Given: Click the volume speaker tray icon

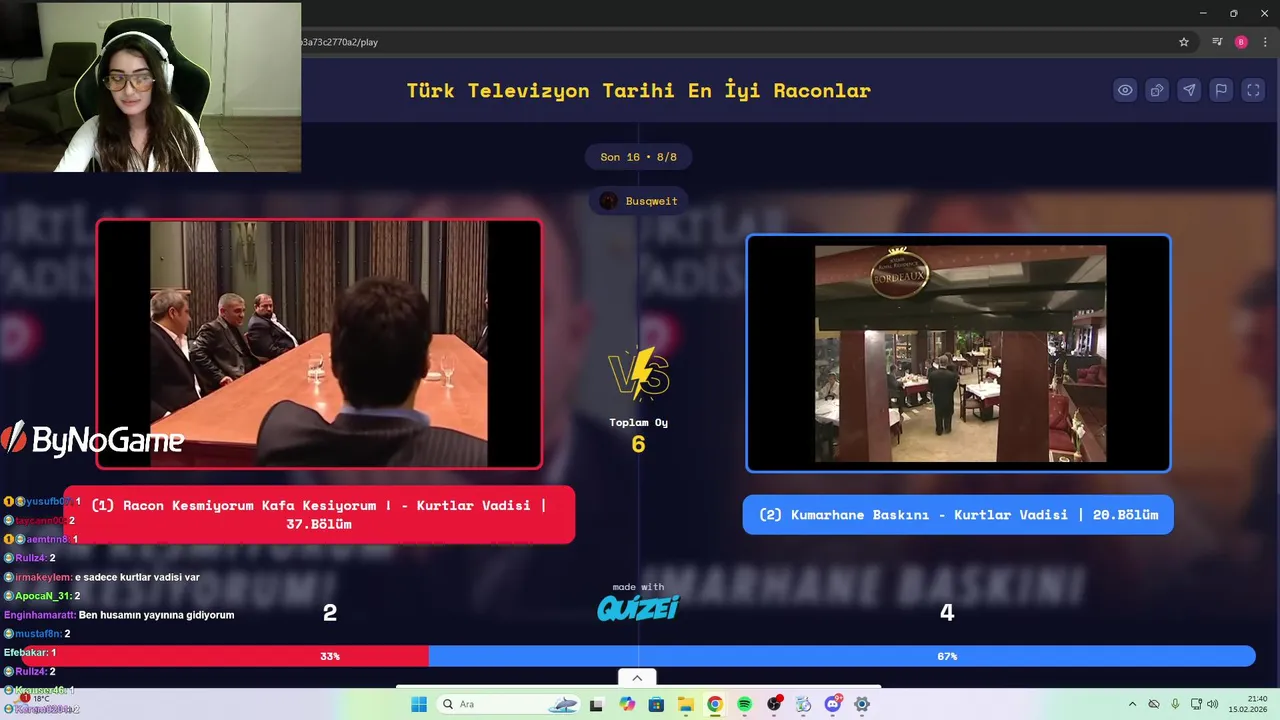Looking at the screenshot, I should tap(1213, 704).
